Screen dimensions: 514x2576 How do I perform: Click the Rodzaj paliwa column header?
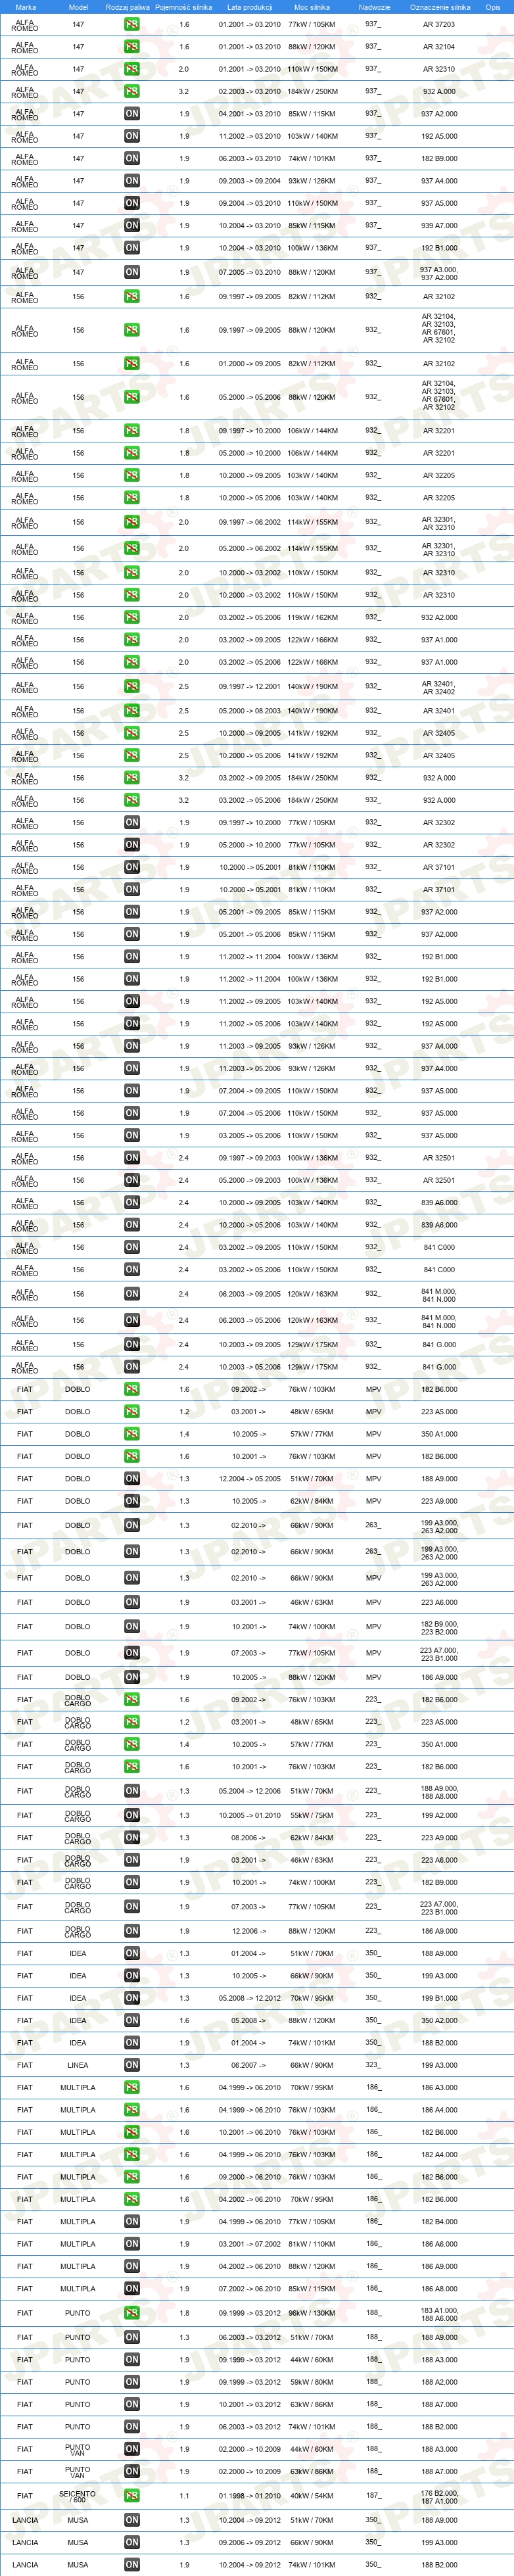128,7
